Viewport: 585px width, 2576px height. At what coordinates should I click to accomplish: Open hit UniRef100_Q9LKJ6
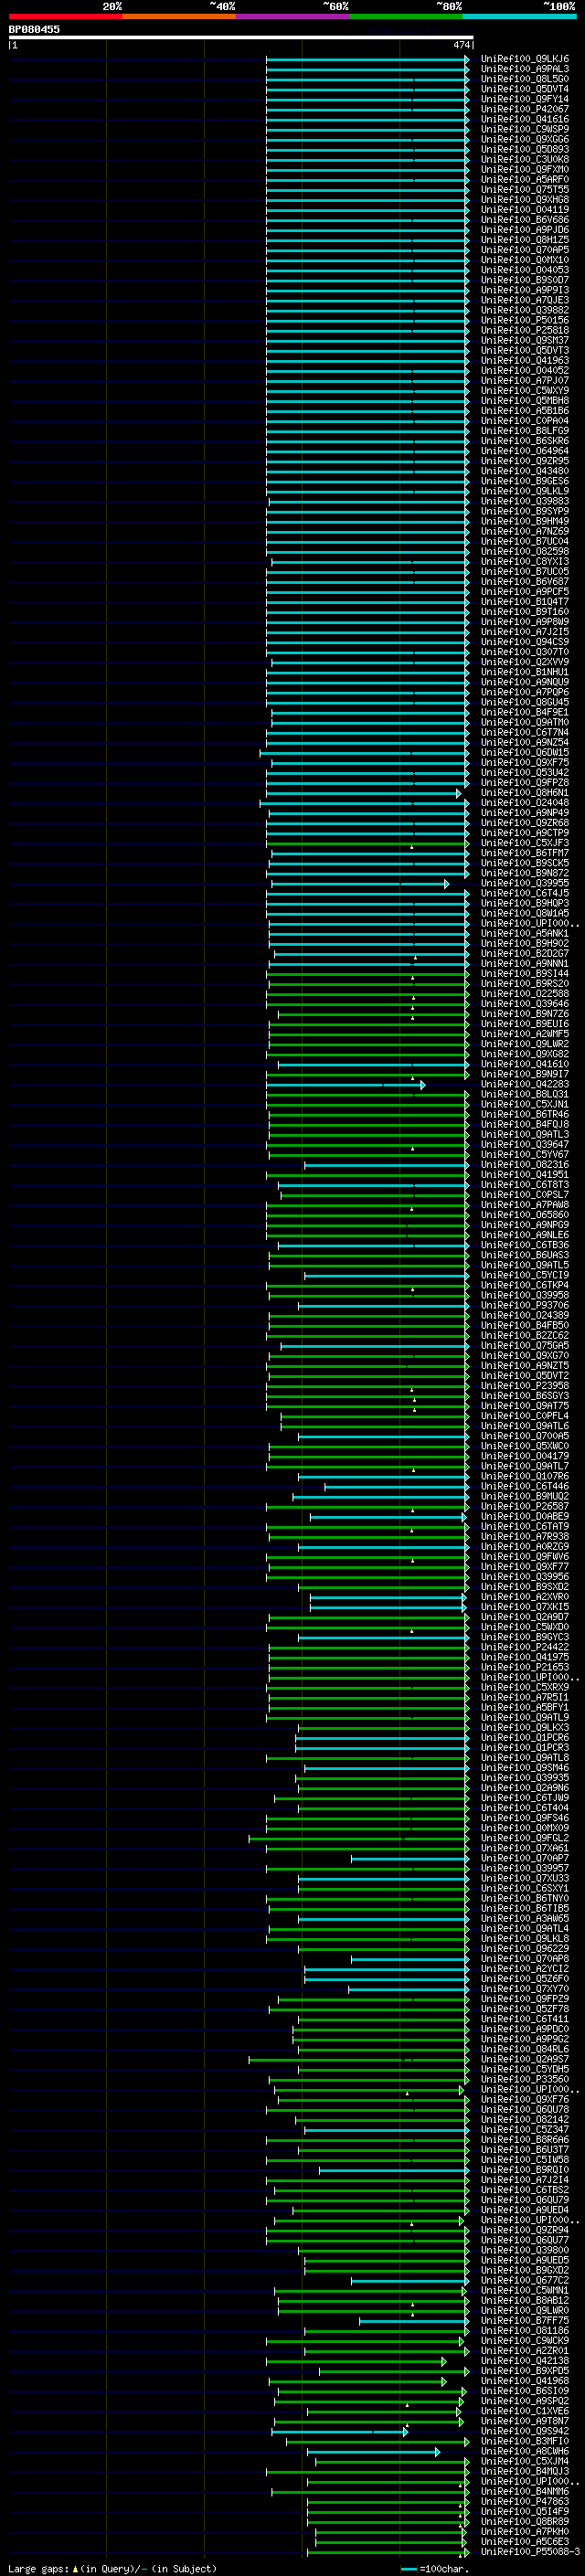coord(525,59)
